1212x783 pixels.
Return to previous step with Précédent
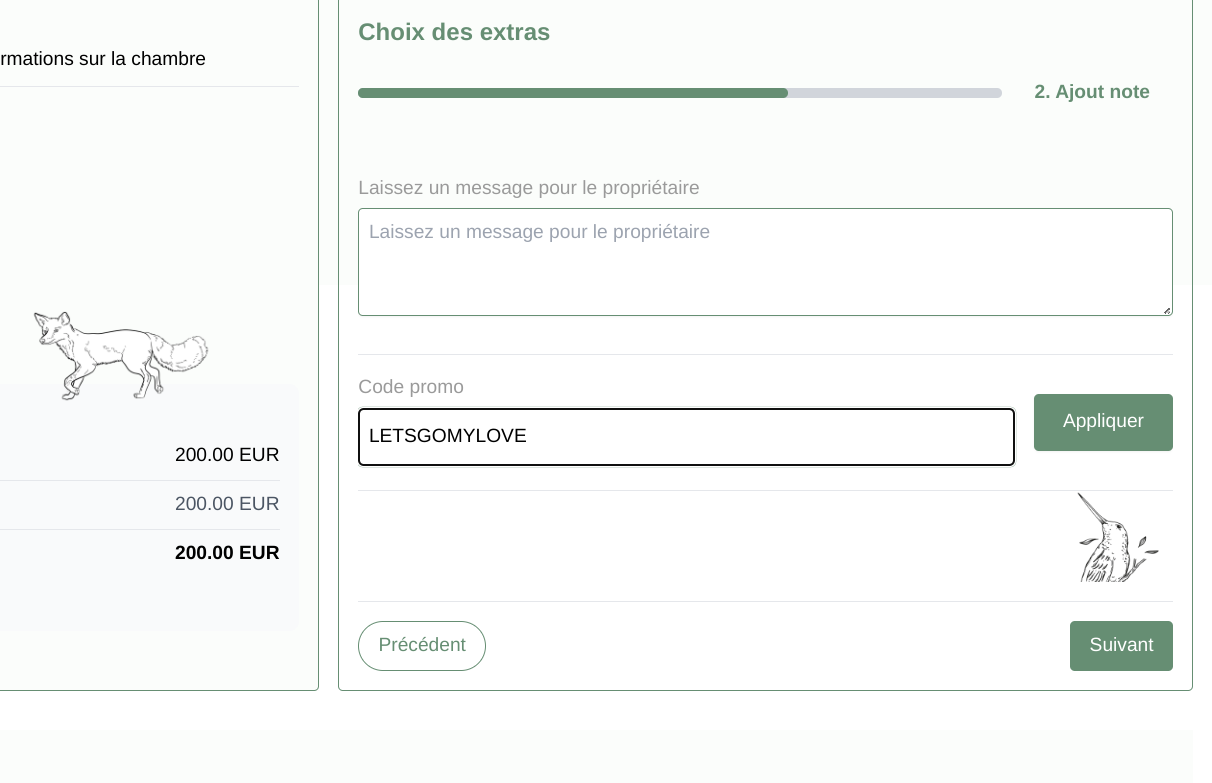[x=422, y=646]
